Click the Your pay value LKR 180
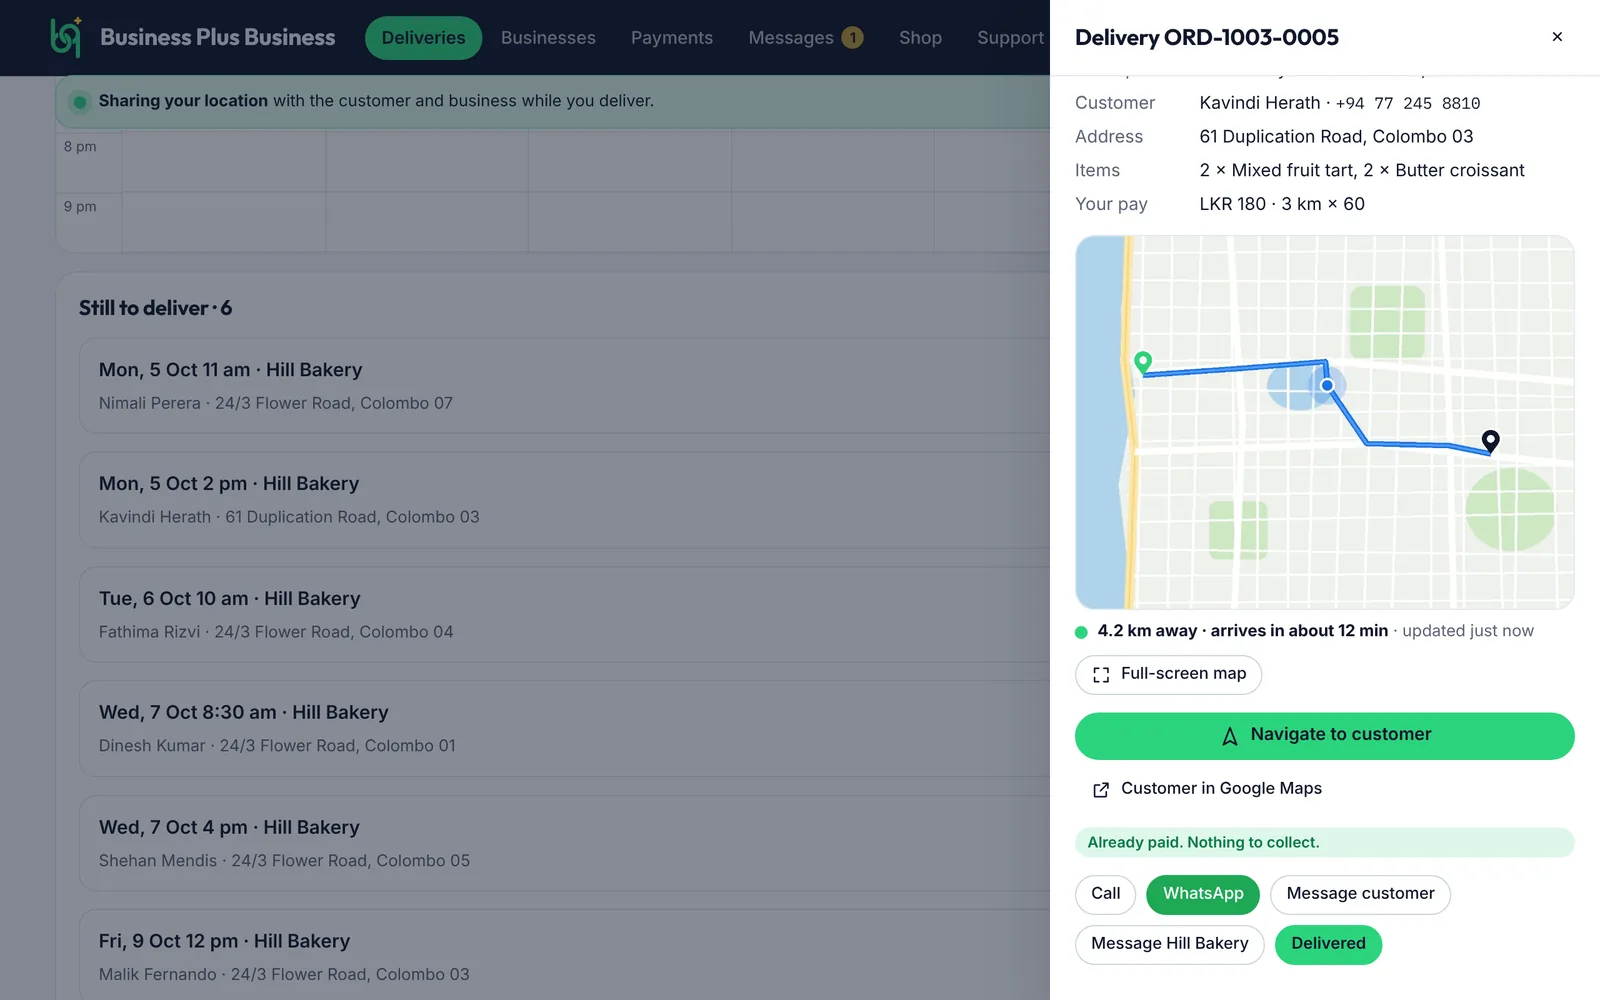The image size is (1600, 1000). 1232,204
